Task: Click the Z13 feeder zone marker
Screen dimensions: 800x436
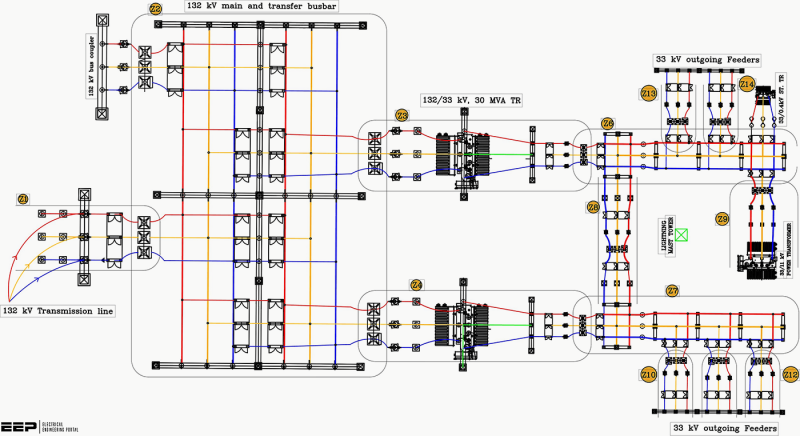Action: point(648,94)
